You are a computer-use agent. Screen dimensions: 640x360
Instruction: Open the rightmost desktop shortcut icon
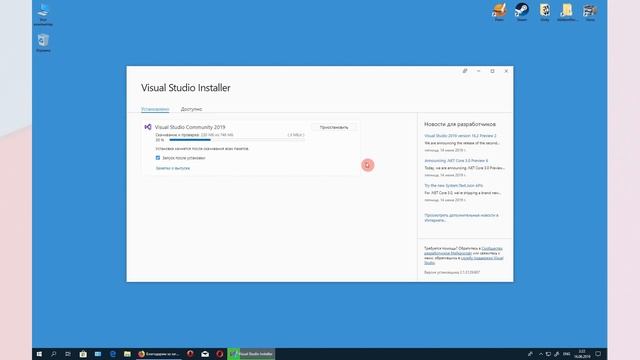tap(590, 11)
